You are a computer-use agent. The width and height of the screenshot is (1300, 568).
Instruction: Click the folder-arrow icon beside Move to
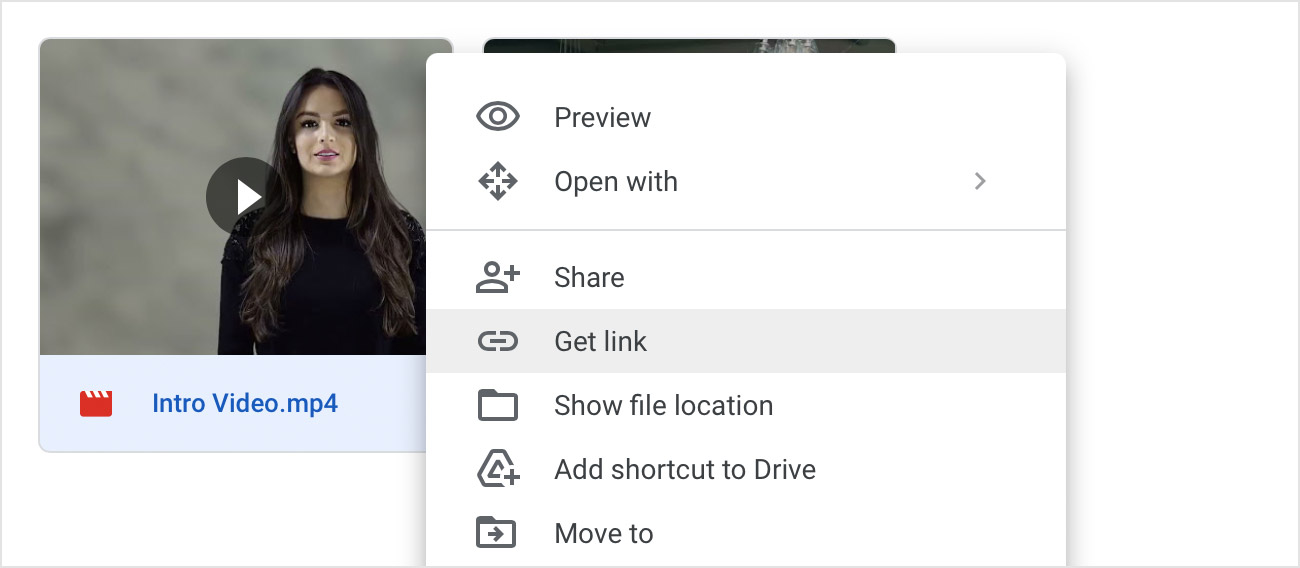[497, 533]
